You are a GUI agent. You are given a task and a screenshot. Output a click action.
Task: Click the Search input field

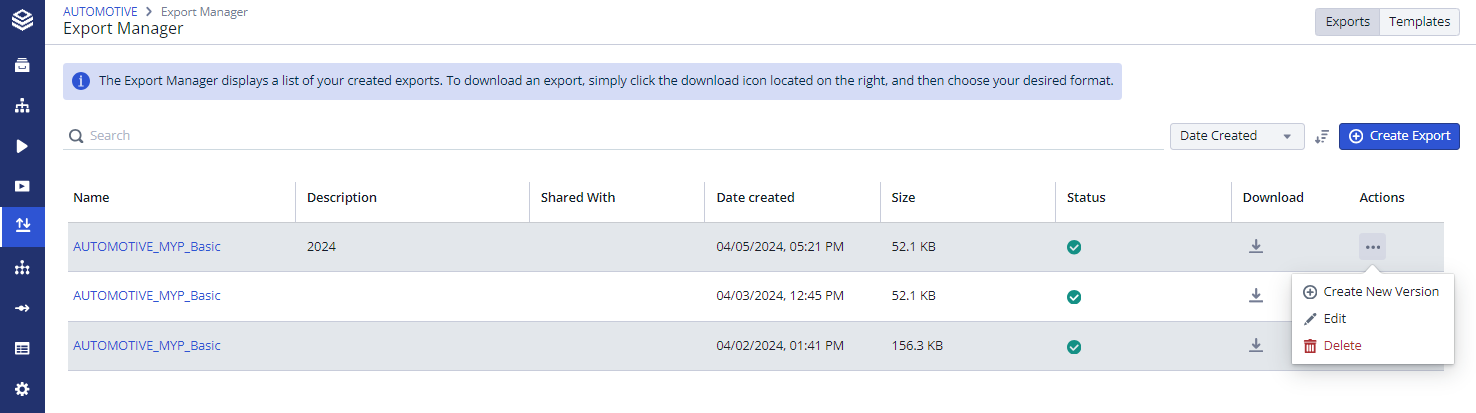pyautogui.click(x=600, y=136)
